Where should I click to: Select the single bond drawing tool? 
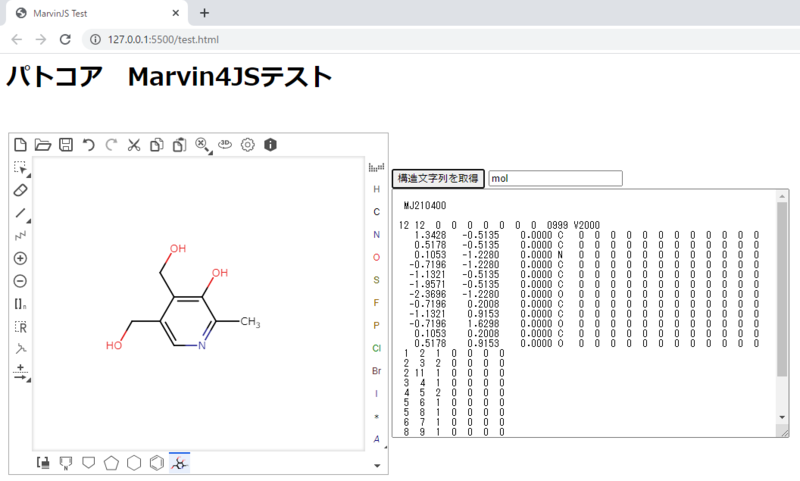(x=20, y=213)
